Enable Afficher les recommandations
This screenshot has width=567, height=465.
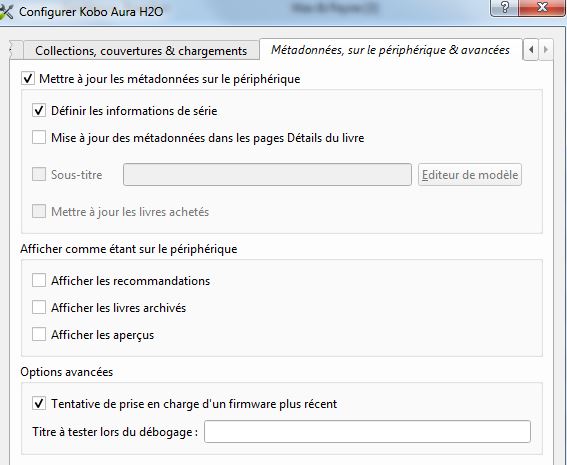click(39, 280)
